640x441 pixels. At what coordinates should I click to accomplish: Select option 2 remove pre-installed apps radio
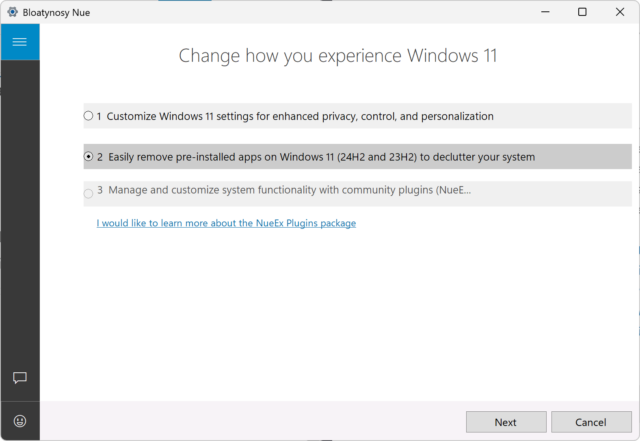coord(88,156)
